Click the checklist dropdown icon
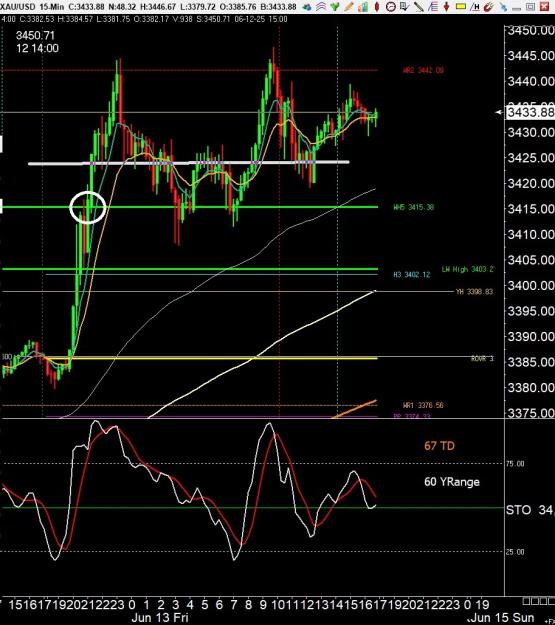The image size is (555, 625). 405,7
